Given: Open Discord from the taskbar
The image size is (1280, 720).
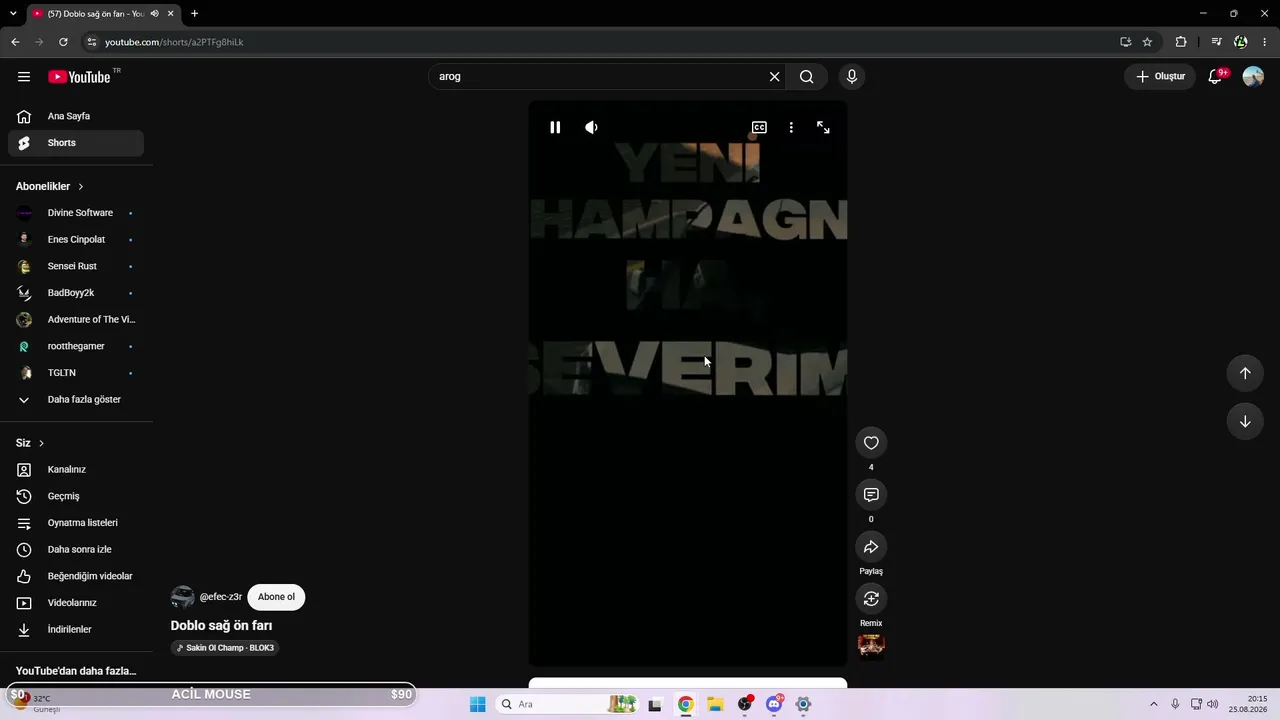Looking at the screenshot, I should tap(774, 704).
